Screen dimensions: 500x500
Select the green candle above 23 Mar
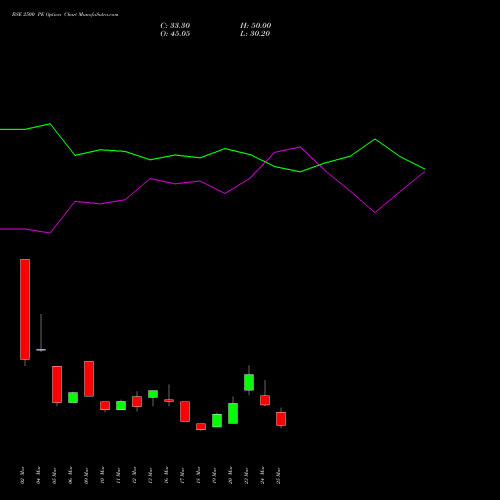click(249, 382)
